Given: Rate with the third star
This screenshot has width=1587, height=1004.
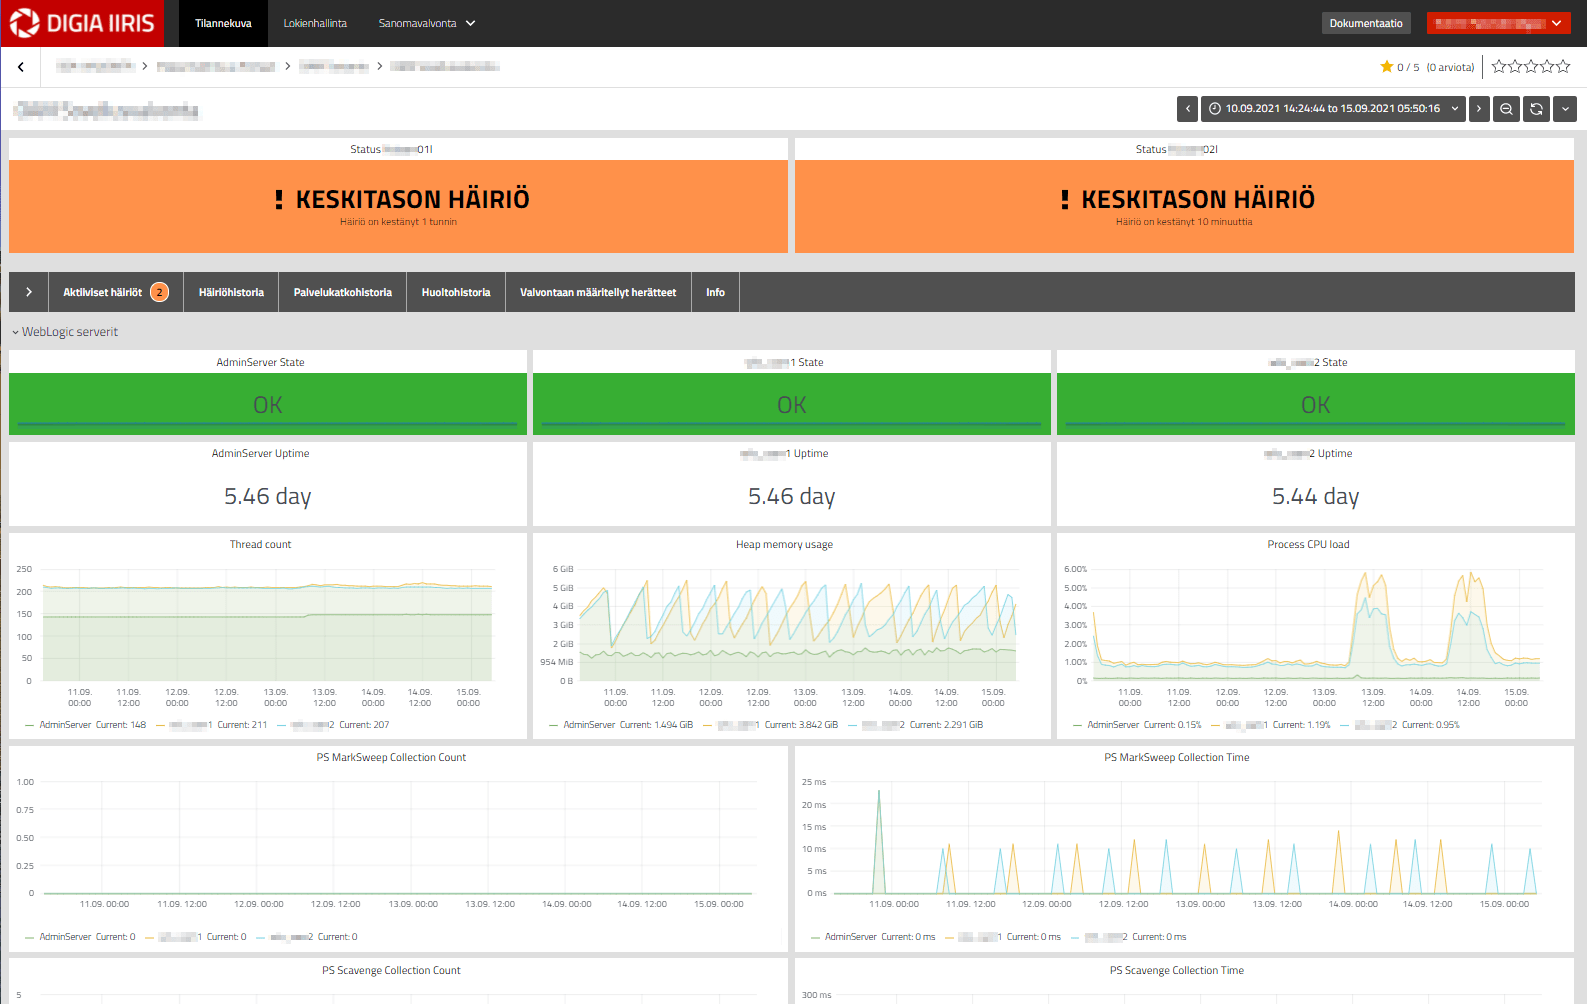Looking at the screenshot, I should point(1531,67).
